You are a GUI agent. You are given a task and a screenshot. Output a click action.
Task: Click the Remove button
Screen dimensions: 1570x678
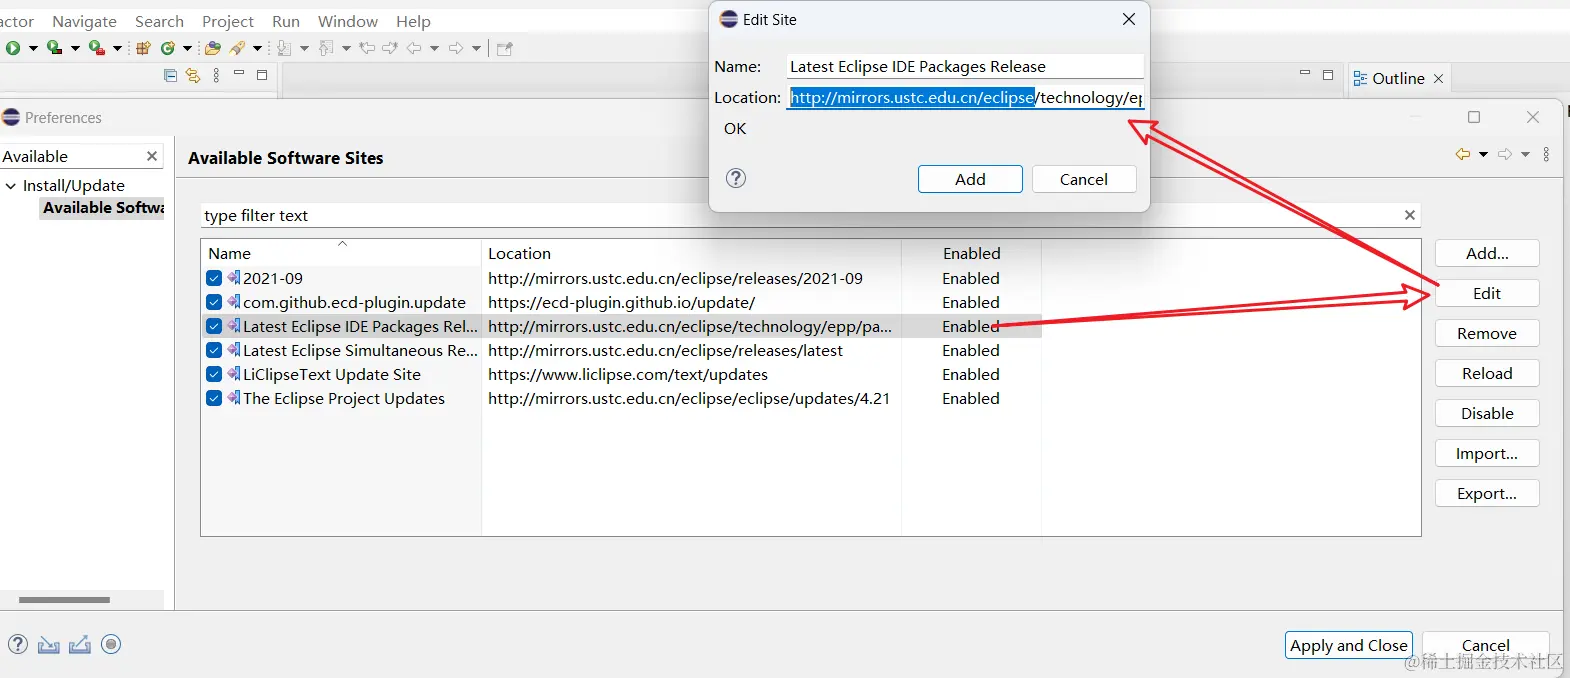pos(1487,333)
